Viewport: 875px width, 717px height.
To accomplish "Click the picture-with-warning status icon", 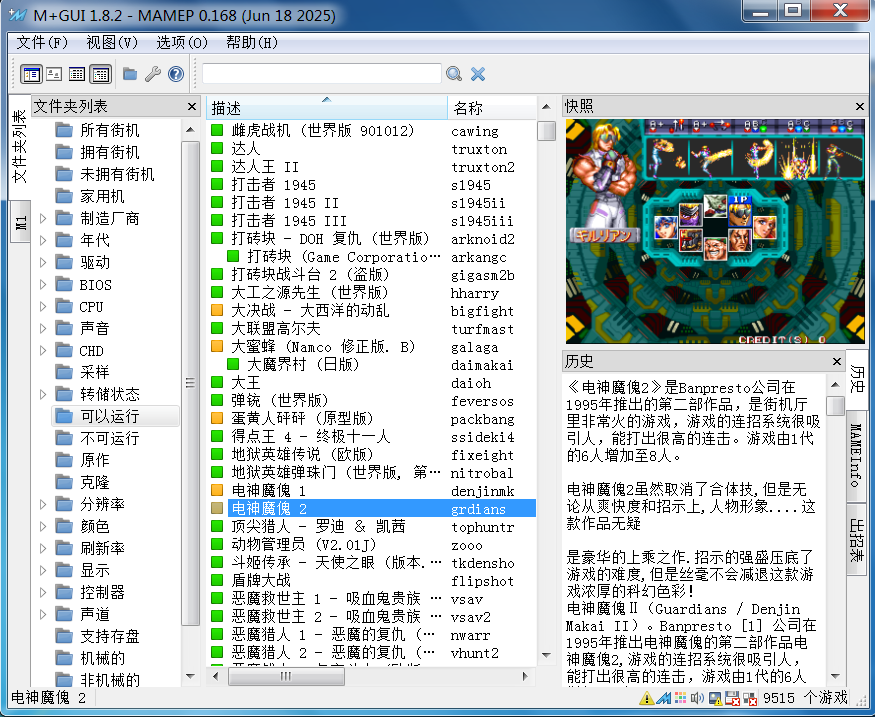I will pos(715,698).
